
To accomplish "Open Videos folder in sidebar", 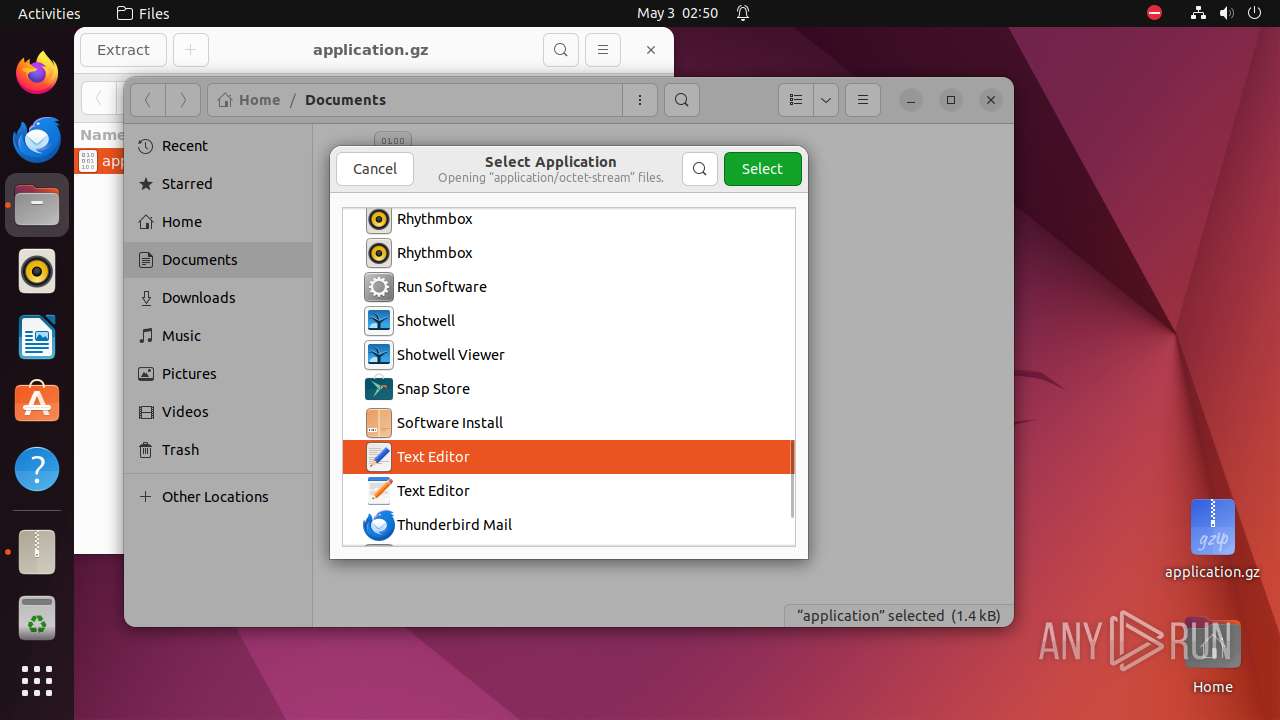I will pos(218,412).
